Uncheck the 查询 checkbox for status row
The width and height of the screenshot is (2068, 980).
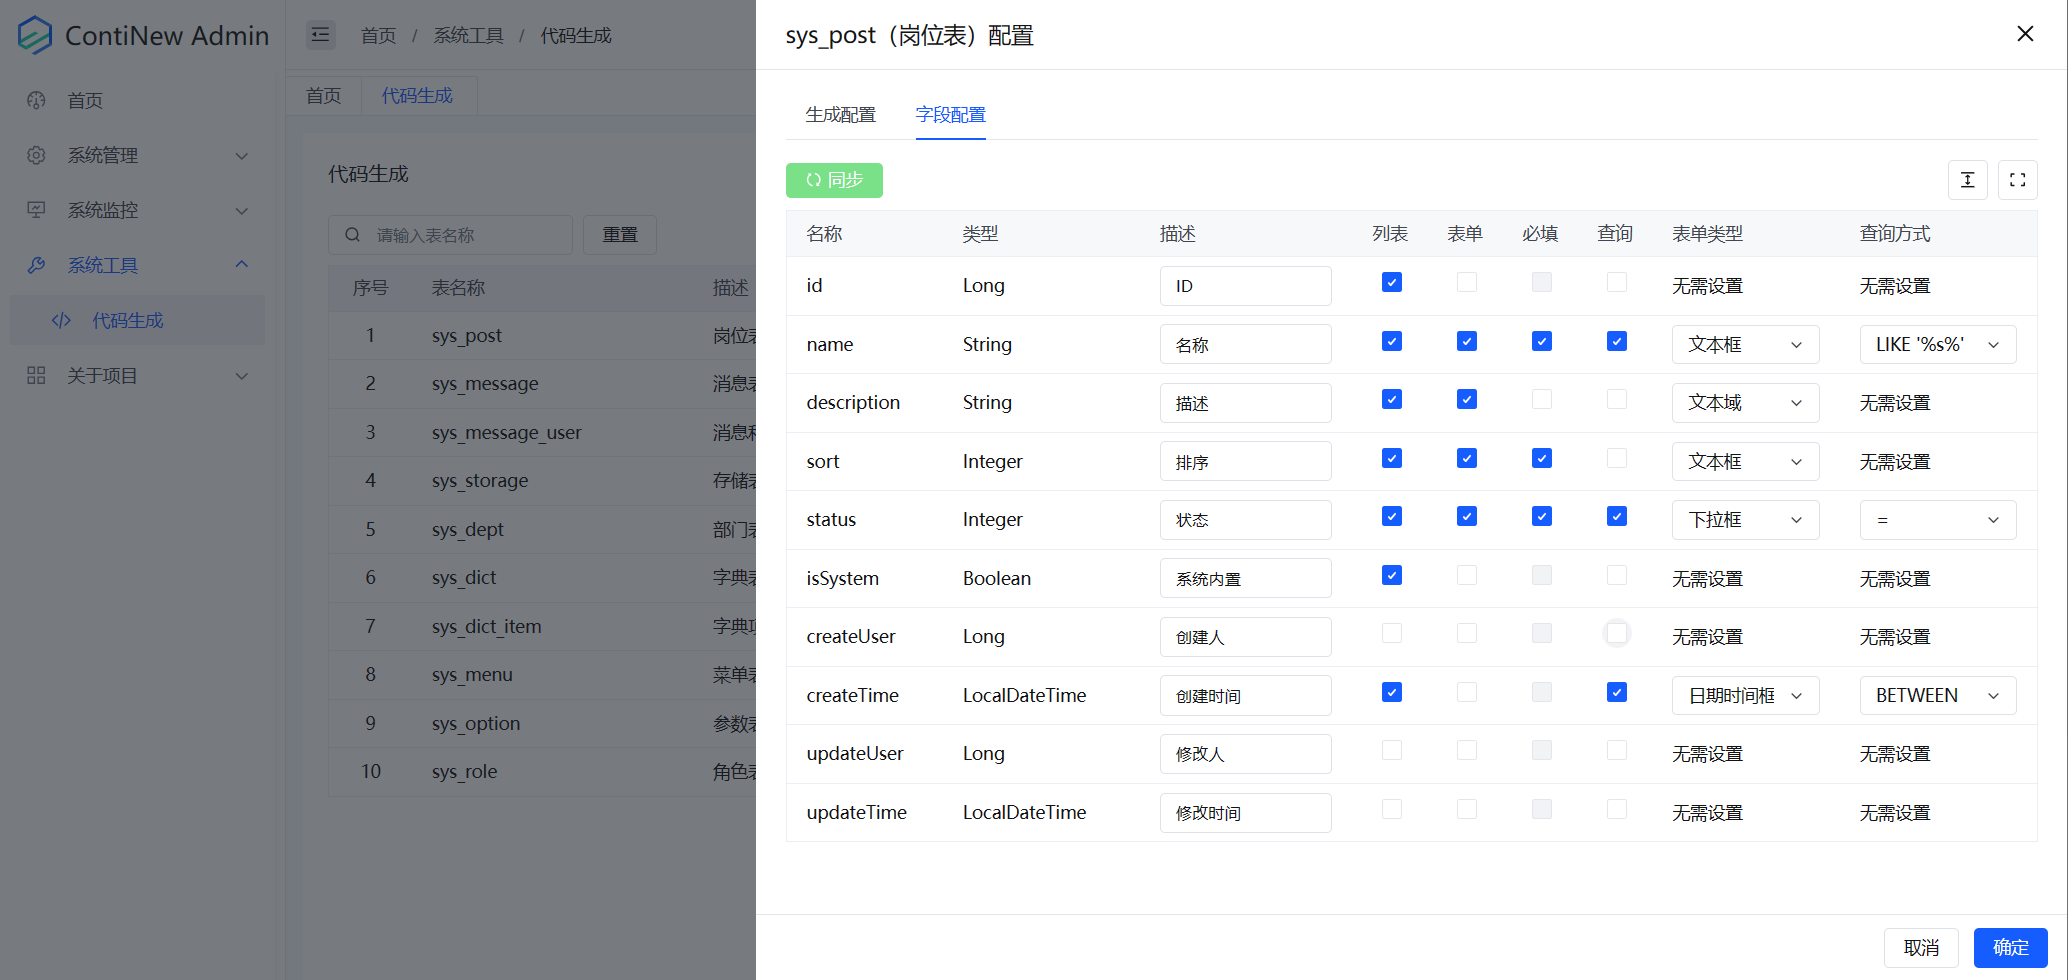click(x=1616, y=516)
